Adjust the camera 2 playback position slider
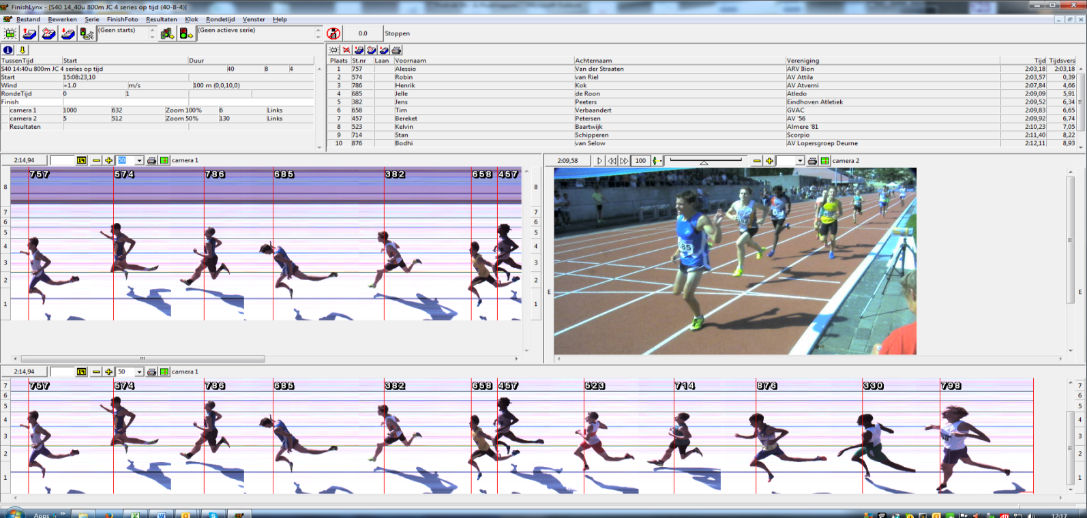 click(704, 160)
